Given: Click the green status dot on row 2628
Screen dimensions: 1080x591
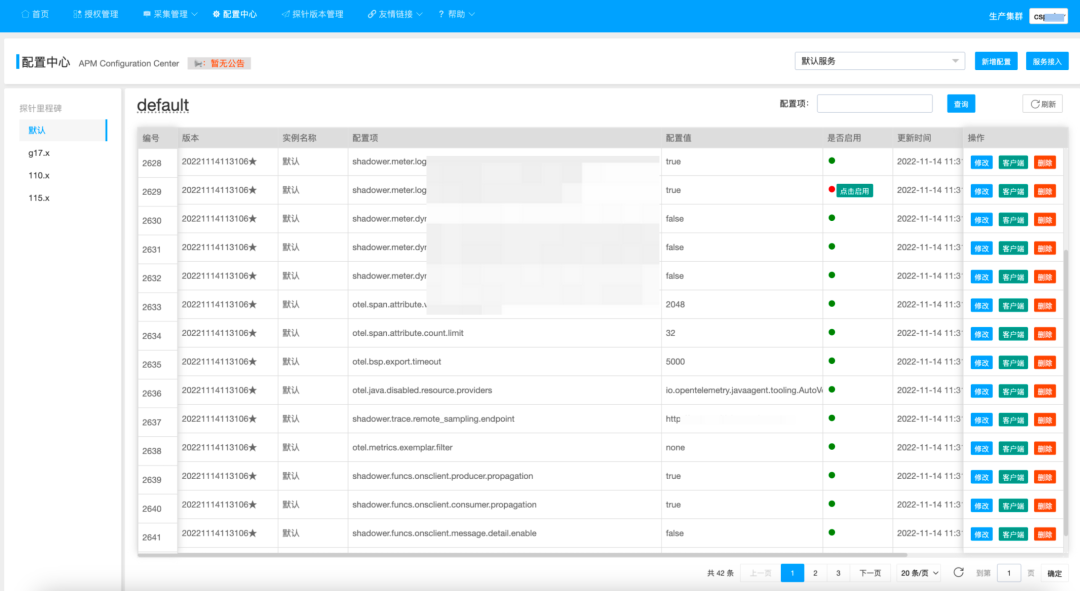Looking at the screenshot, I should [832, 160].
